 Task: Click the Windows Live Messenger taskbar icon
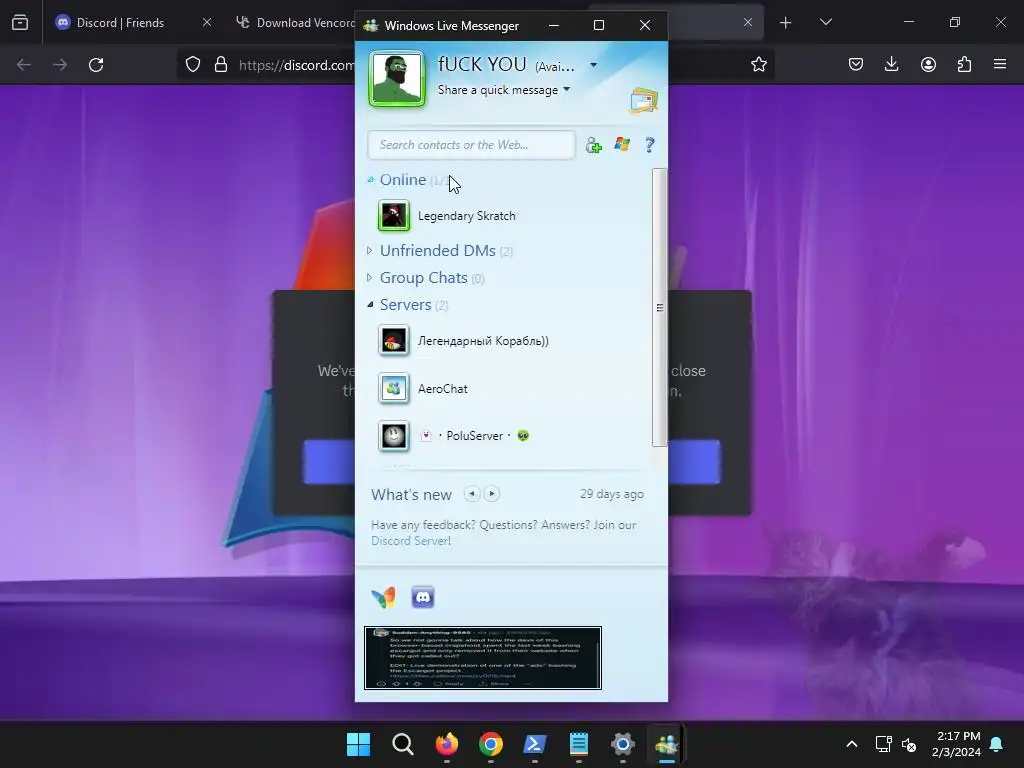point(667,744)
